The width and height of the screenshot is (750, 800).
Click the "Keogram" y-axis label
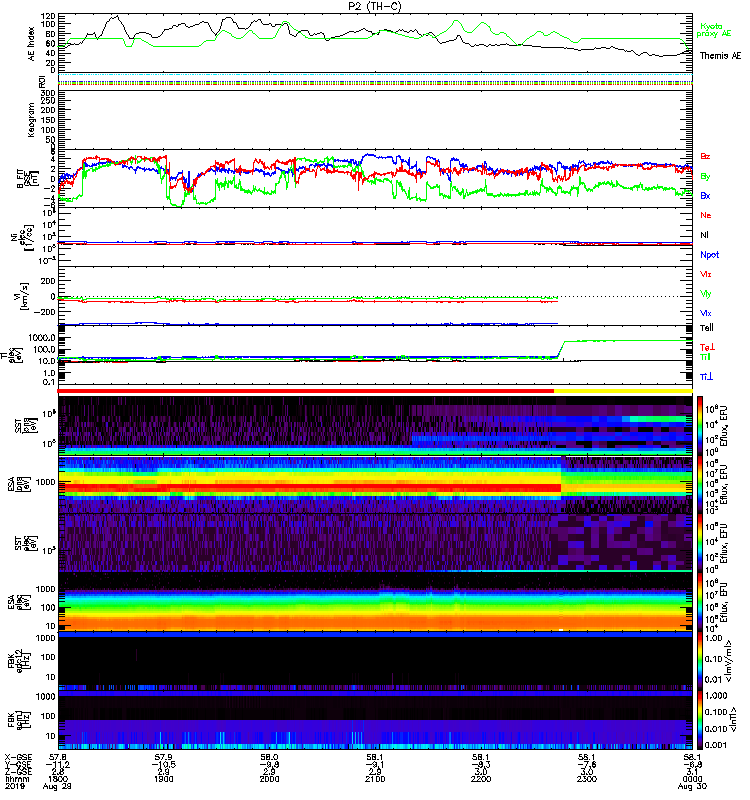tap(31, 119)
